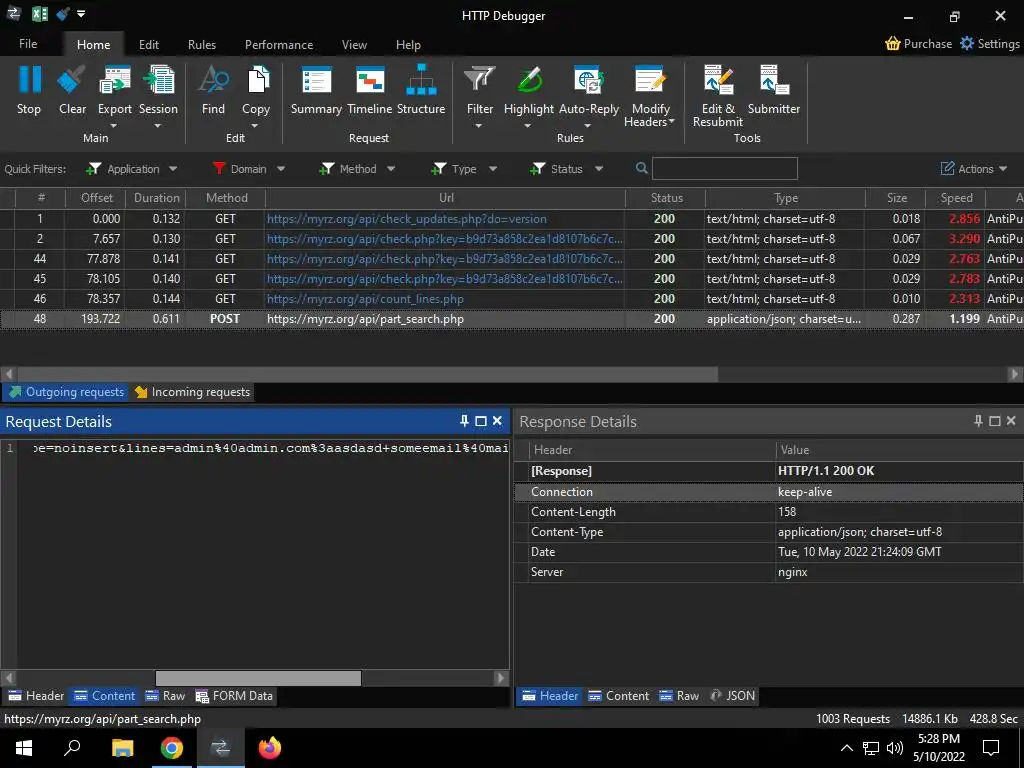
Task: Click the Request Details horizontal scrollbar thumb
Action: [258, 678]
